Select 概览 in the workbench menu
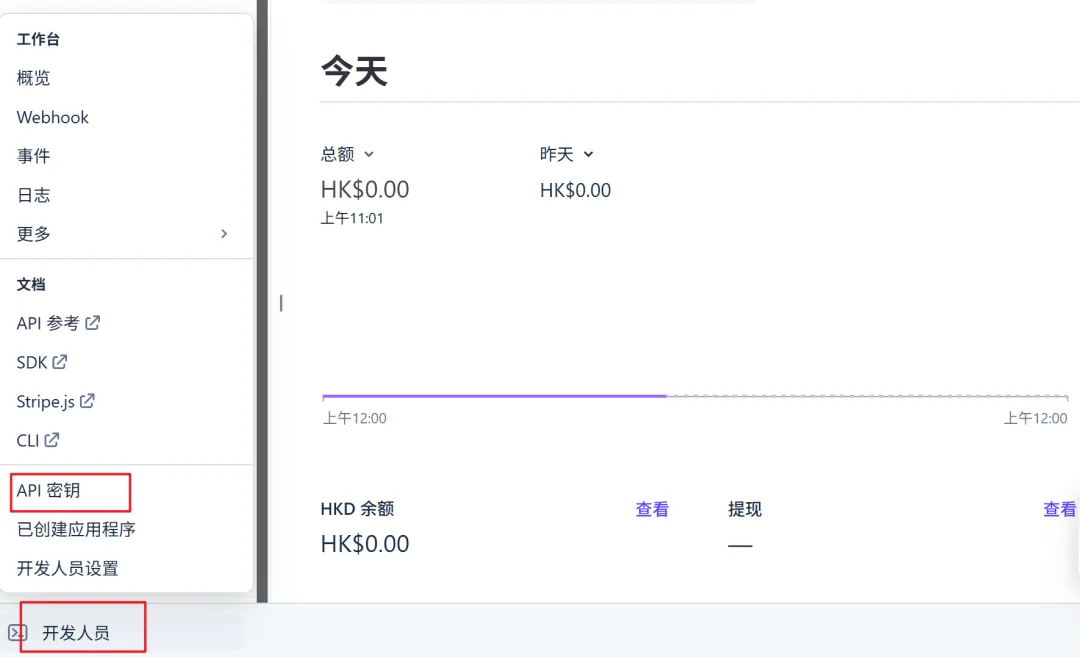 pyautogui.click(x=34, y=78)
